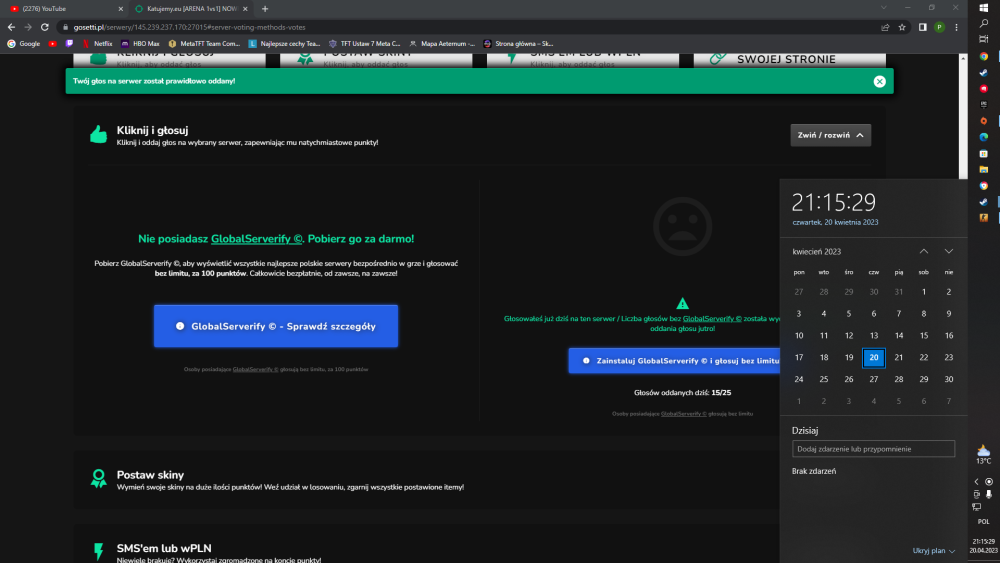Screen dimensions: 1000x563
Task: Click calendar day 16
Action: (x=948, y=335)
